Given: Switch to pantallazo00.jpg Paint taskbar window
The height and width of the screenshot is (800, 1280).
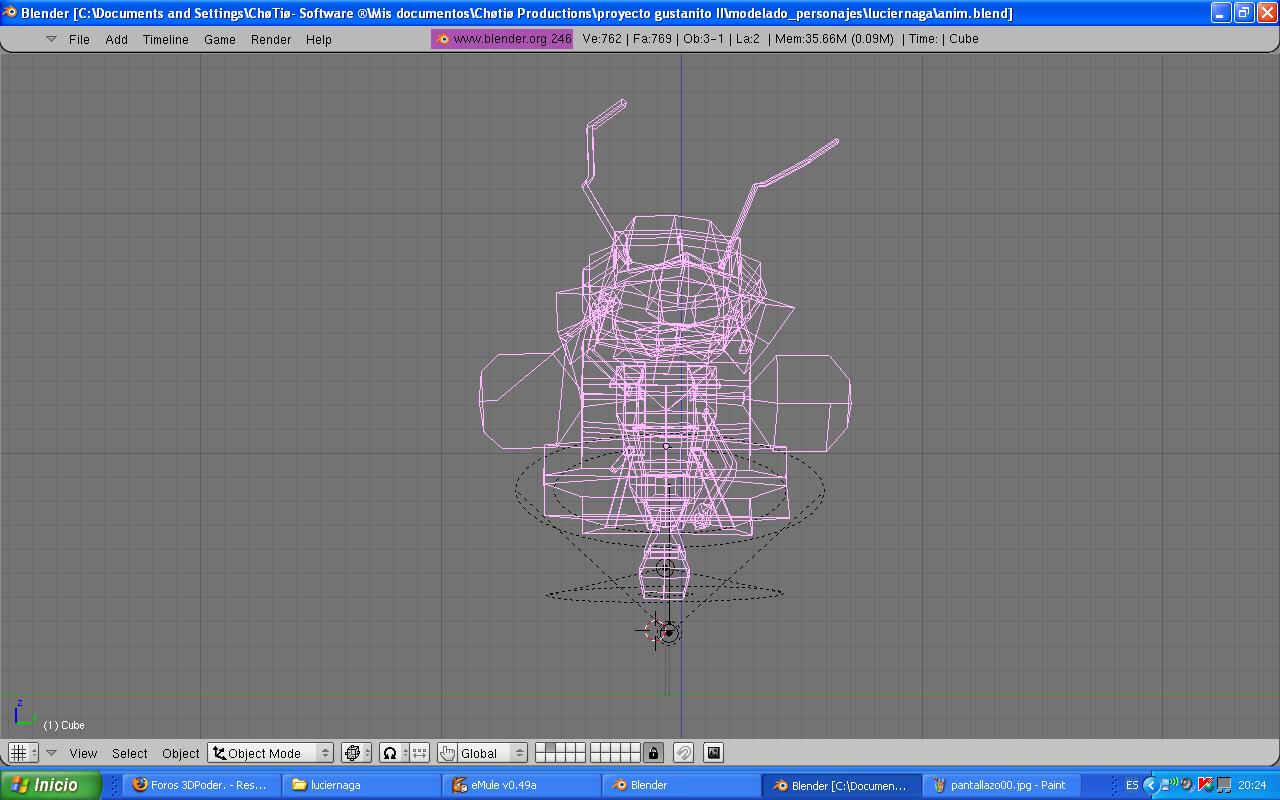Looking at the screenshot, I should (x=1000, y=785).
